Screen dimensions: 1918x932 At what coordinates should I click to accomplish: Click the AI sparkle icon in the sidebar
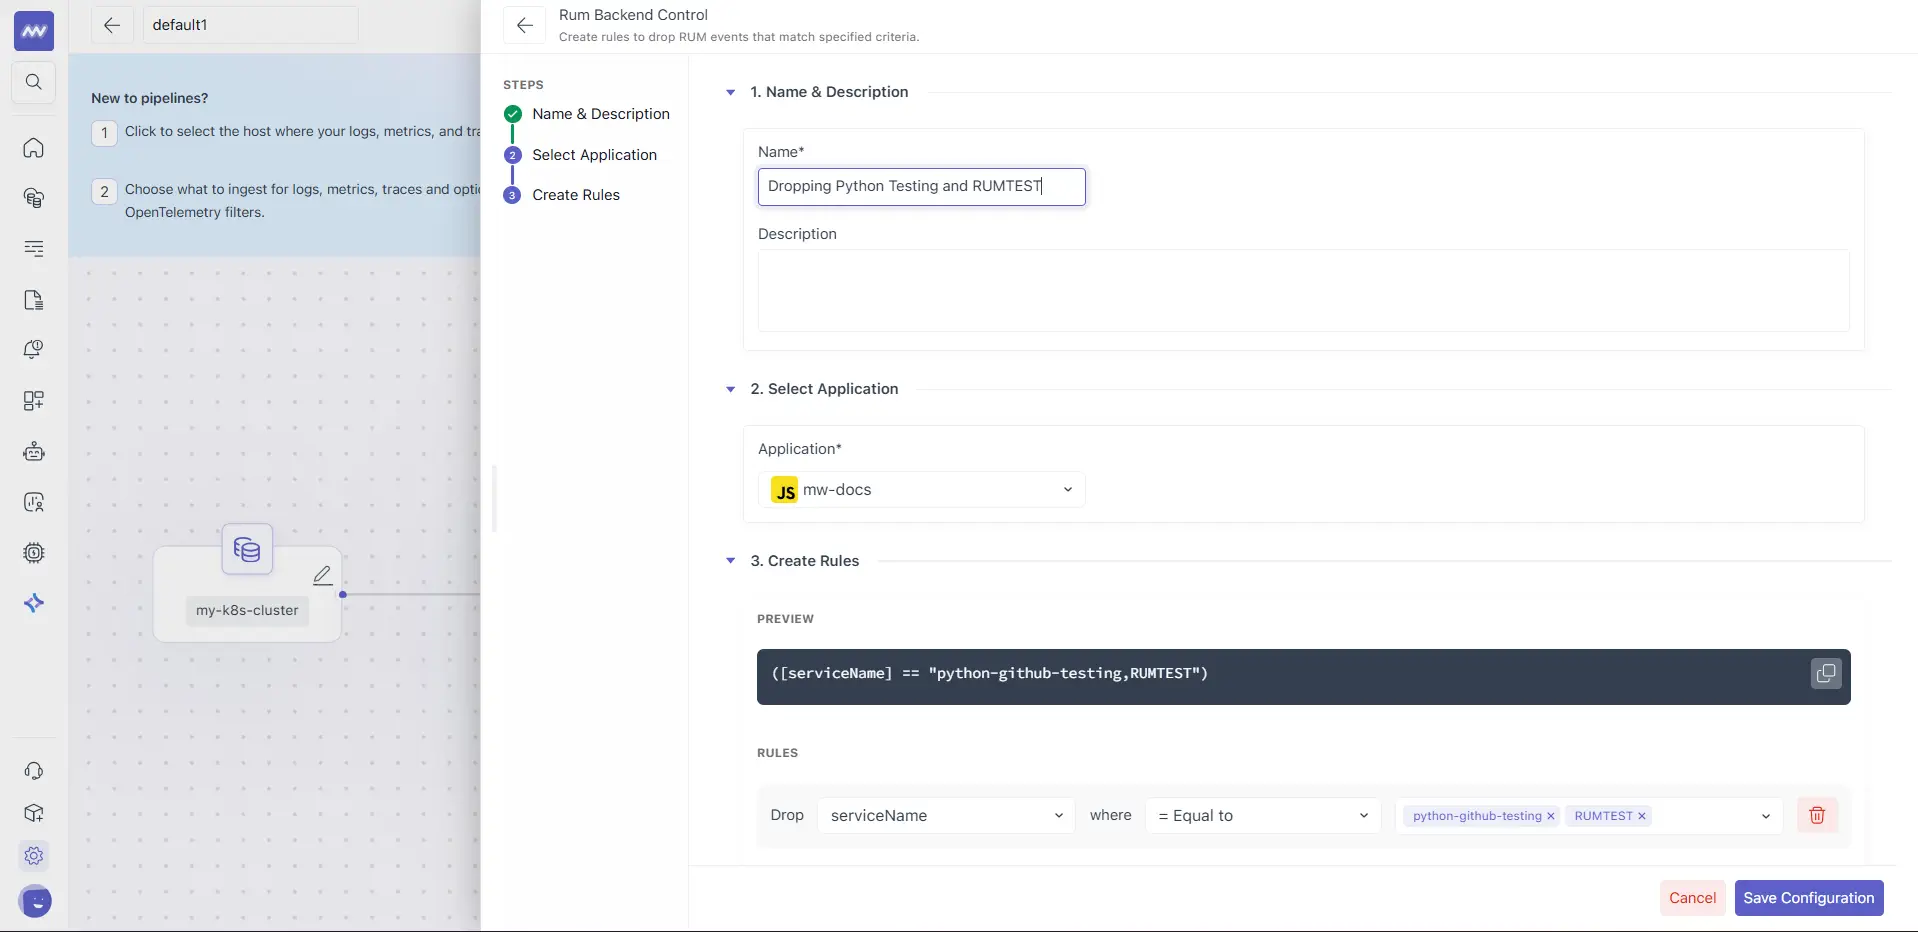[33, 603]
